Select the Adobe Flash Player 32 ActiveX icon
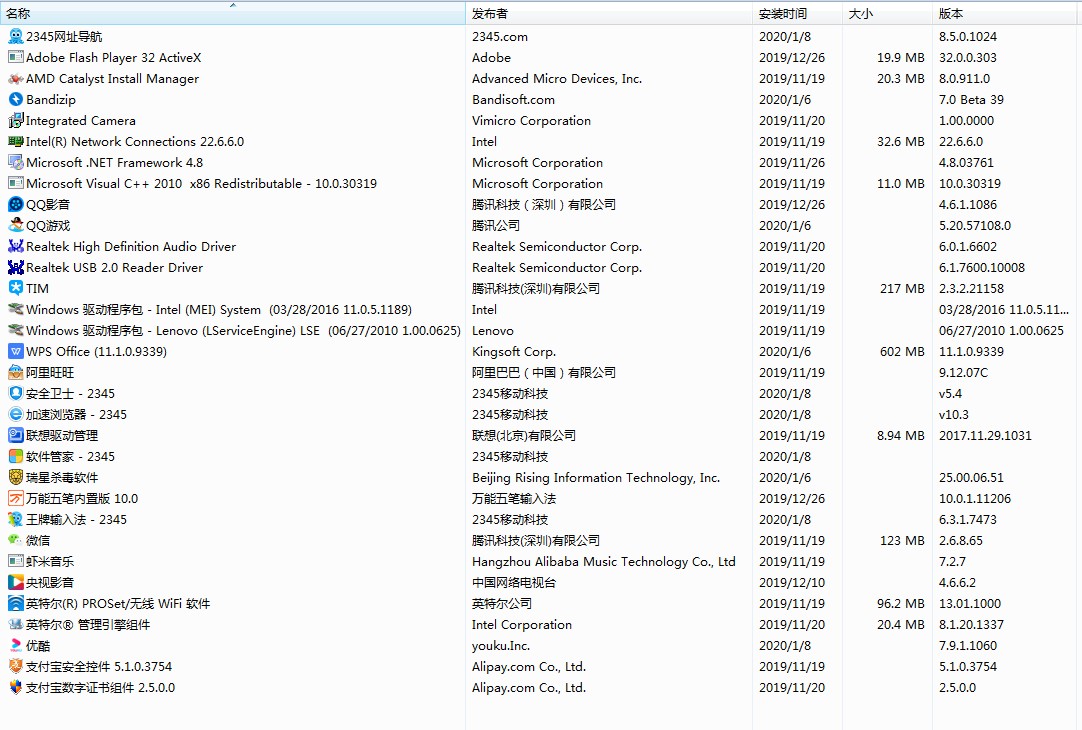 click(15, 57)
